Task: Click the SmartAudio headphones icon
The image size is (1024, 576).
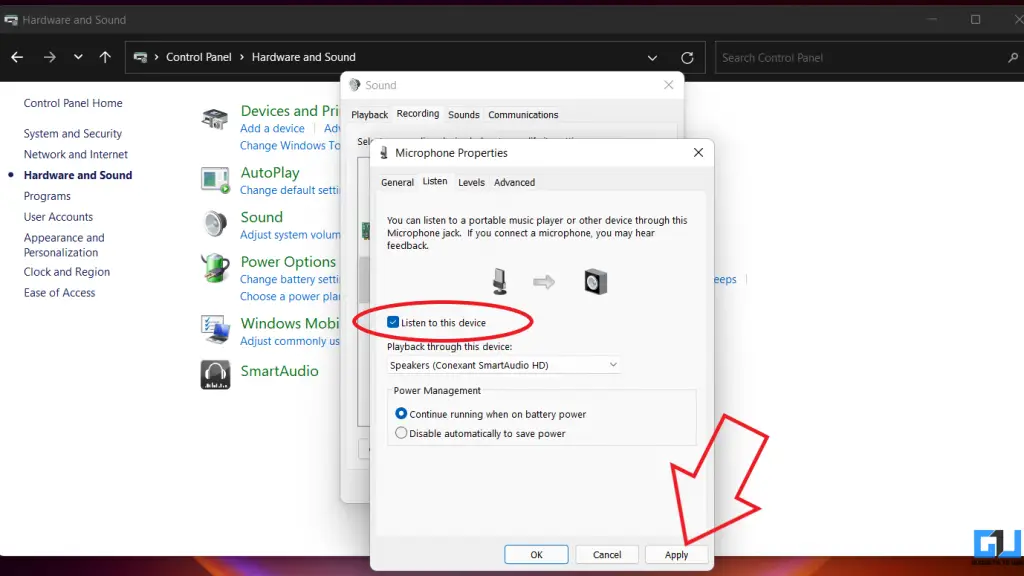Action: 214,375
